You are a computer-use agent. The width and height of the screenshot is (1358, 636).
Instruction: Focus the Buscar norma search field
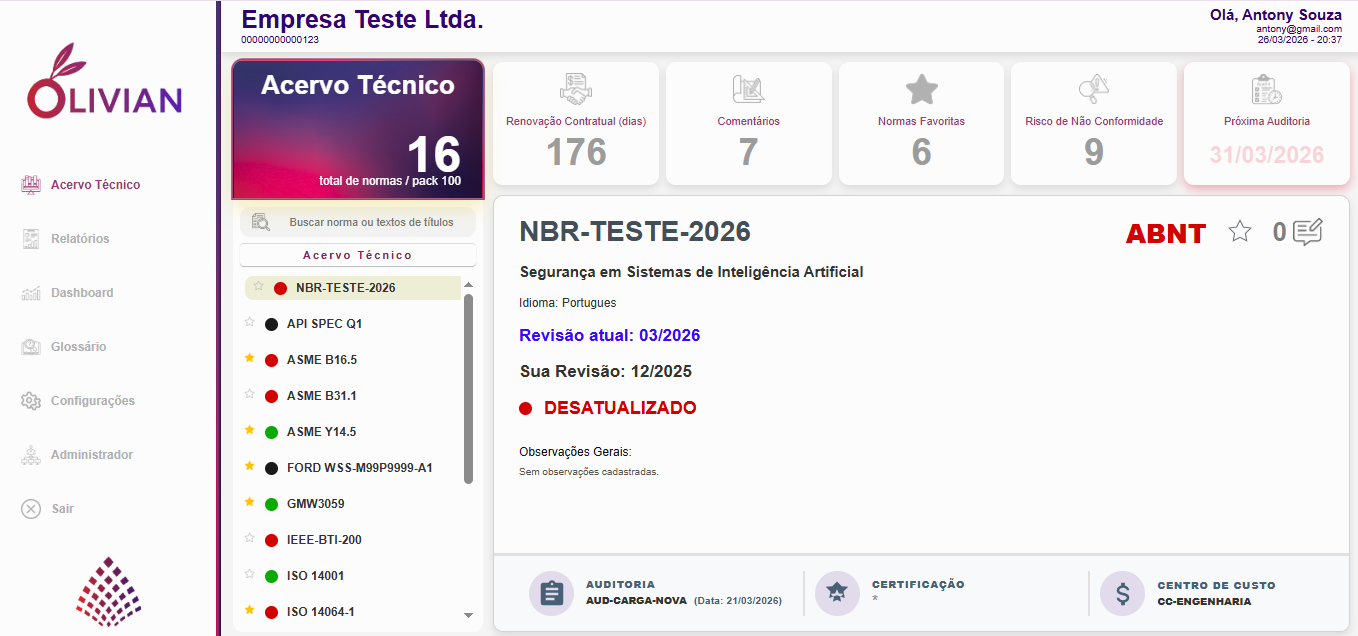[x=358, y=222]
